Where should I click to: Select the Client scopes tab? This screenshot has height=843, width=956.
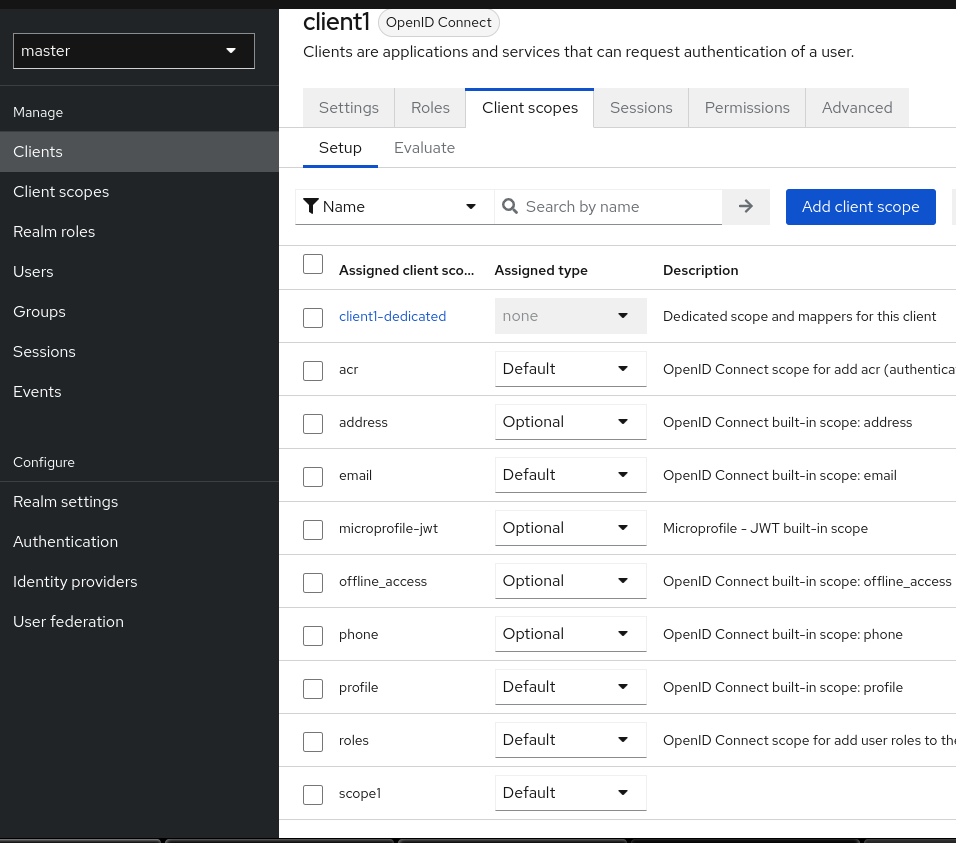[529, 108]
